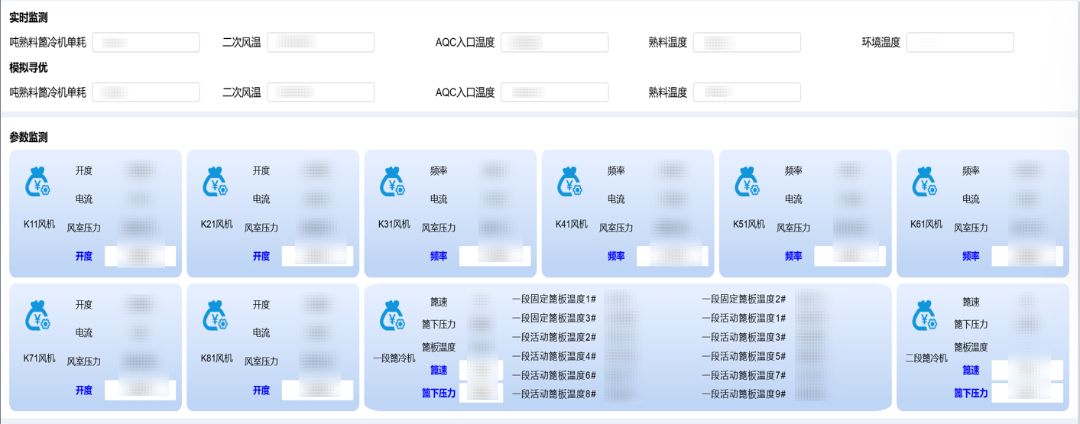Click the K81风机 money bag icon
The width and height of the screenshot is (1080, 424).
click(x=217, y=316)
